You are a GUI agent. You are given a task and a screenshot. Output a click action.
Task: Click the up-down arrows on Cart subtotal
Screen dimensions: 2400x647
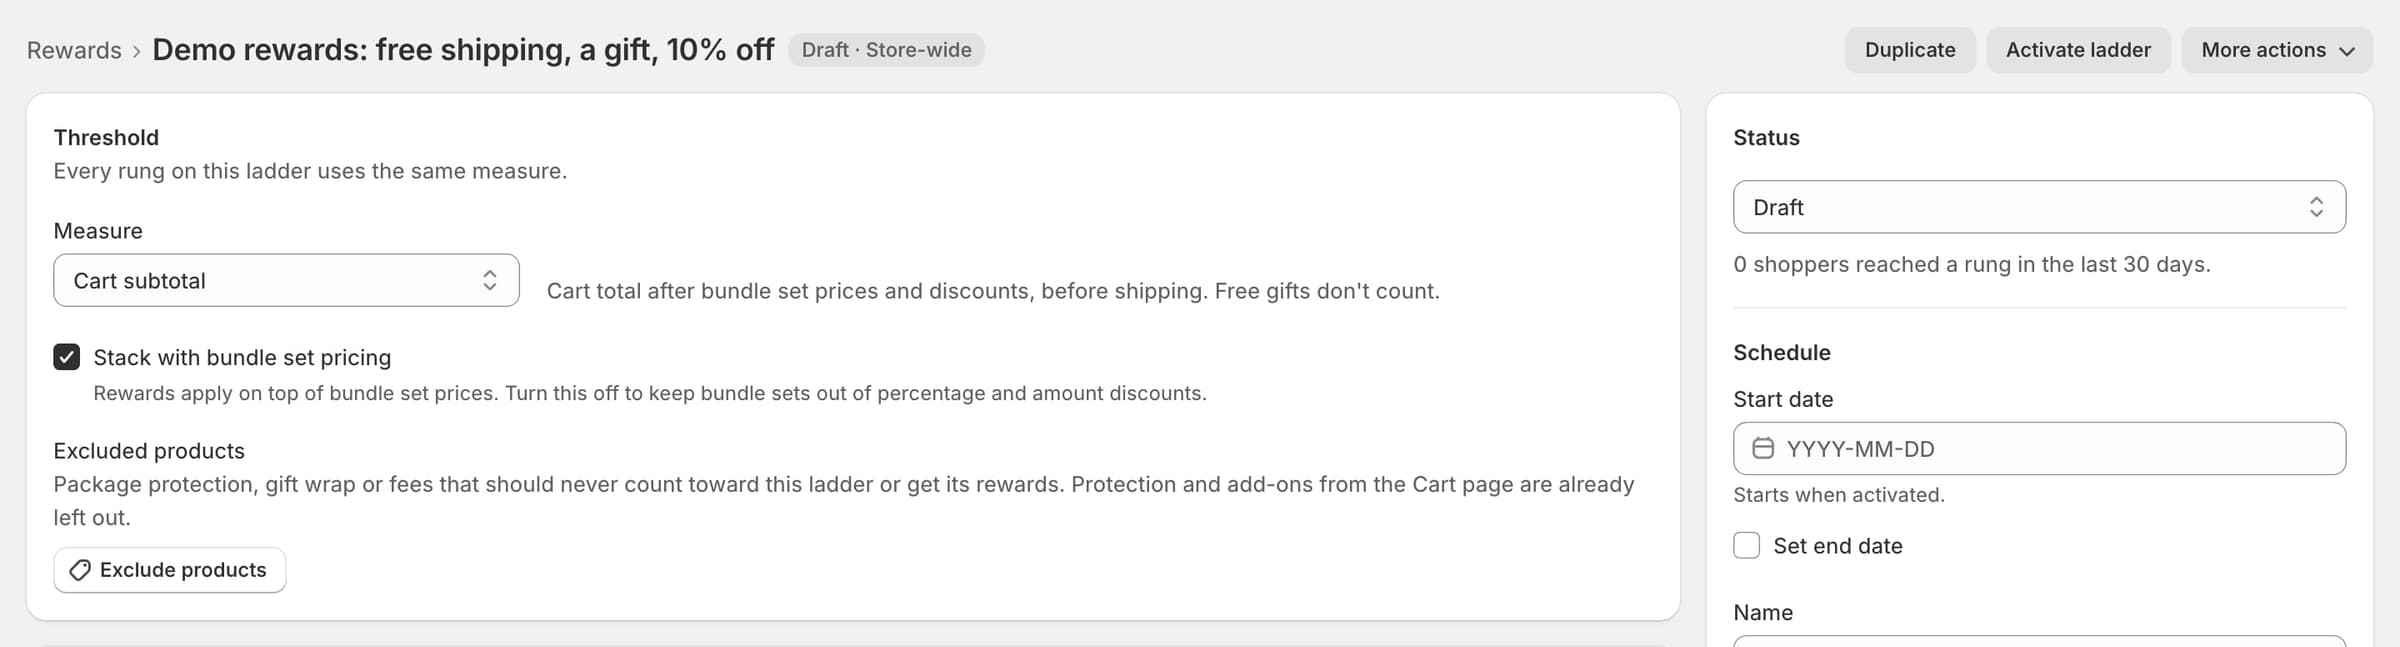(x=490, y=280)
